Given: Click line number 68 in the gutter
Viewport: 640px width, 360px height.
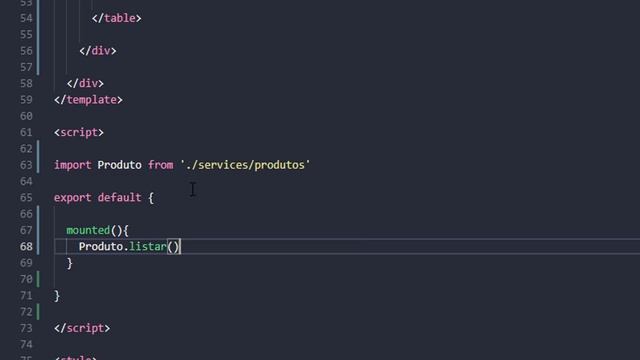Looking at the screenshot, I should pos(26,247).
